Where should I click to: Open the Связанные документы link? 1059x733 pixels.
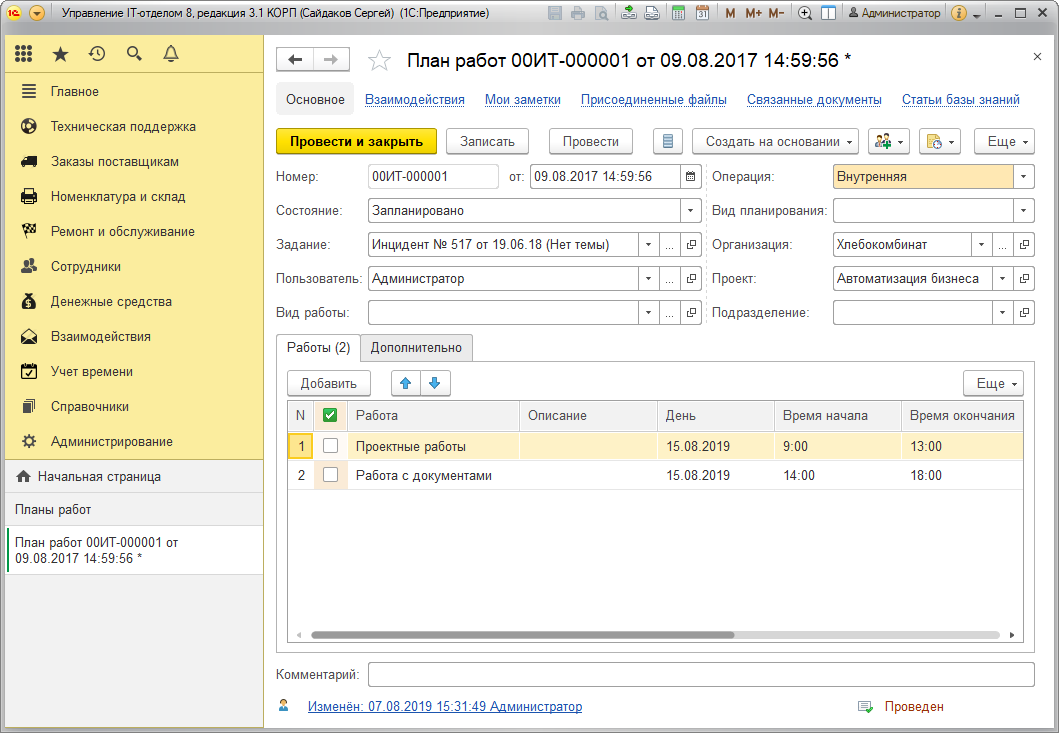coord(814,100)
